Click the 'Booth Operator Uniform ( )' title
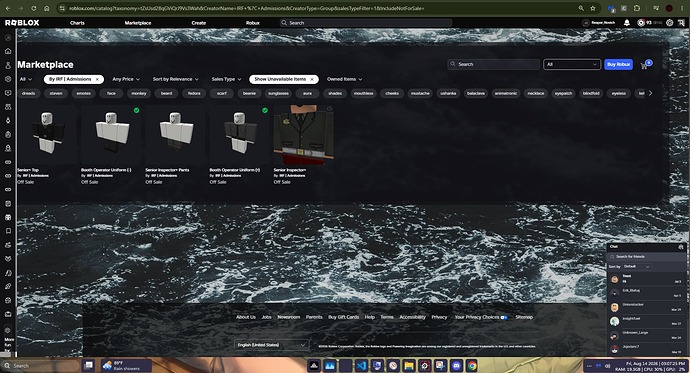The image size is (690, 373). [106, 170]
